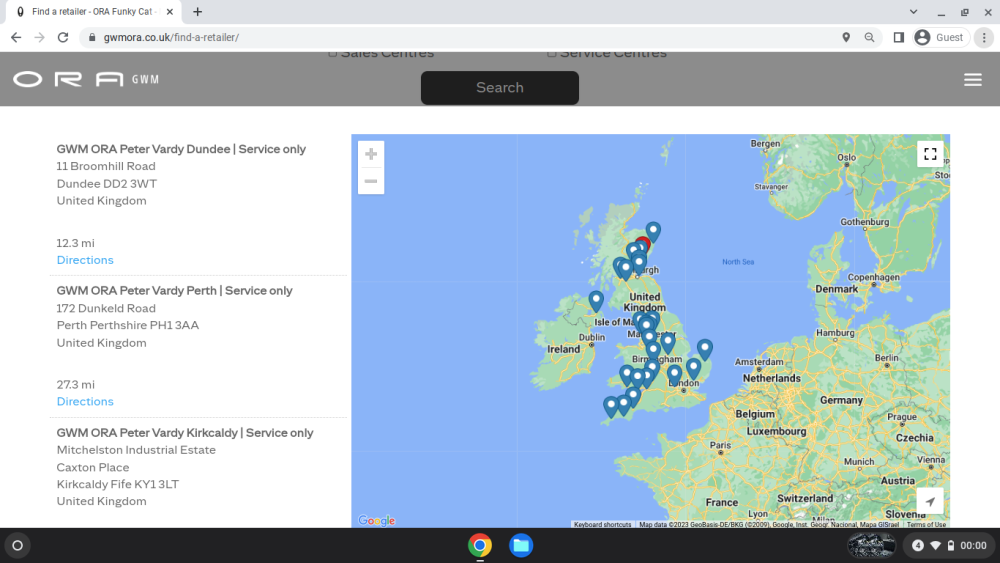Screen dimensions: 1000x563
Task: Click Kirkcaldy Fife KY1 3LT address line
Action: coord(117,484)
